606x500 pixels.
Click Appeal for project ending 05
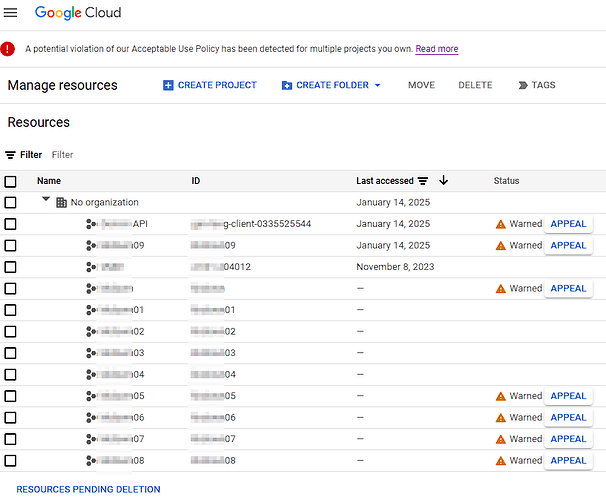pyautogui.click(x=568, y=396)
